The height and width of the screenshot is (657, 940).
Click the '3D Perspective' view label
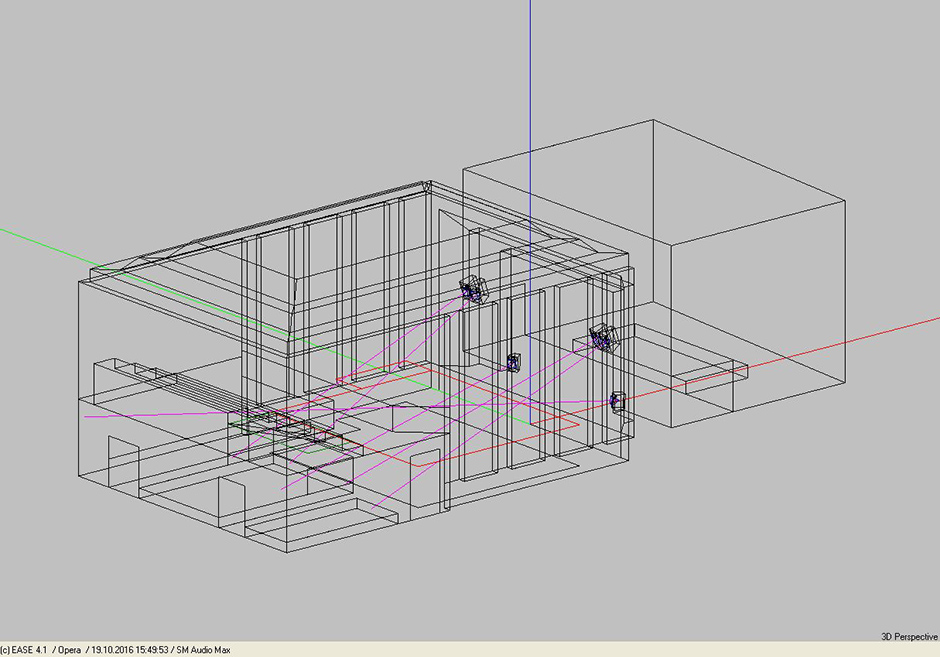[909, 637]
